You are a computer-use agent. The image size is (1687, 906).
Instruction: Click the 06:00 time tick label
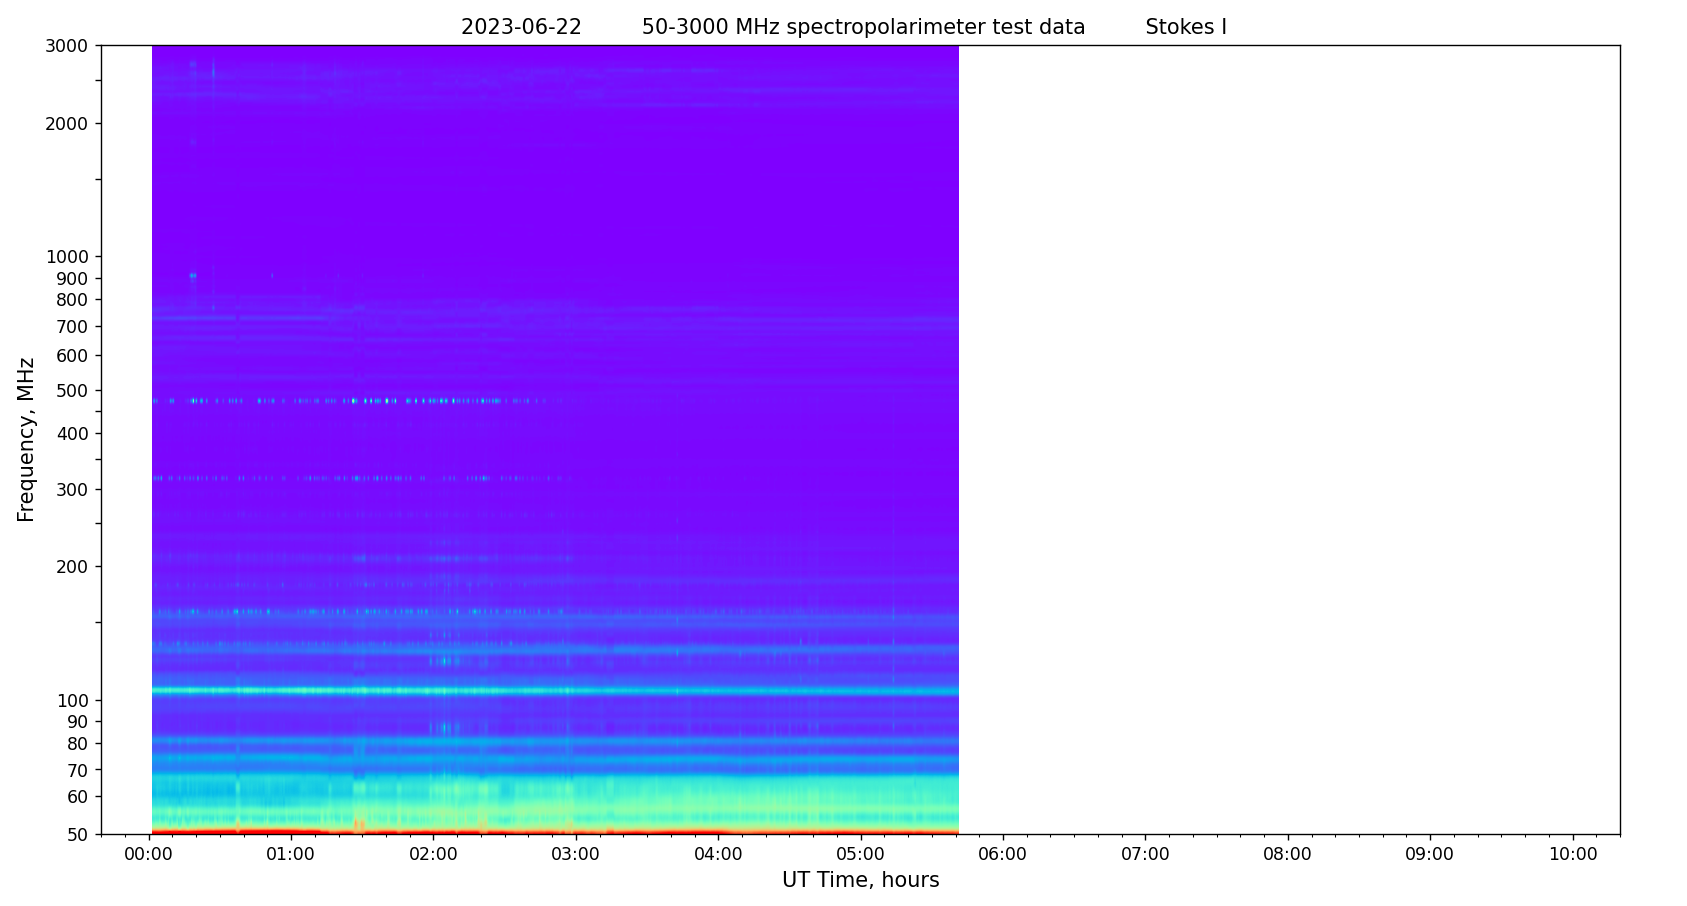tap(1002, 854)
